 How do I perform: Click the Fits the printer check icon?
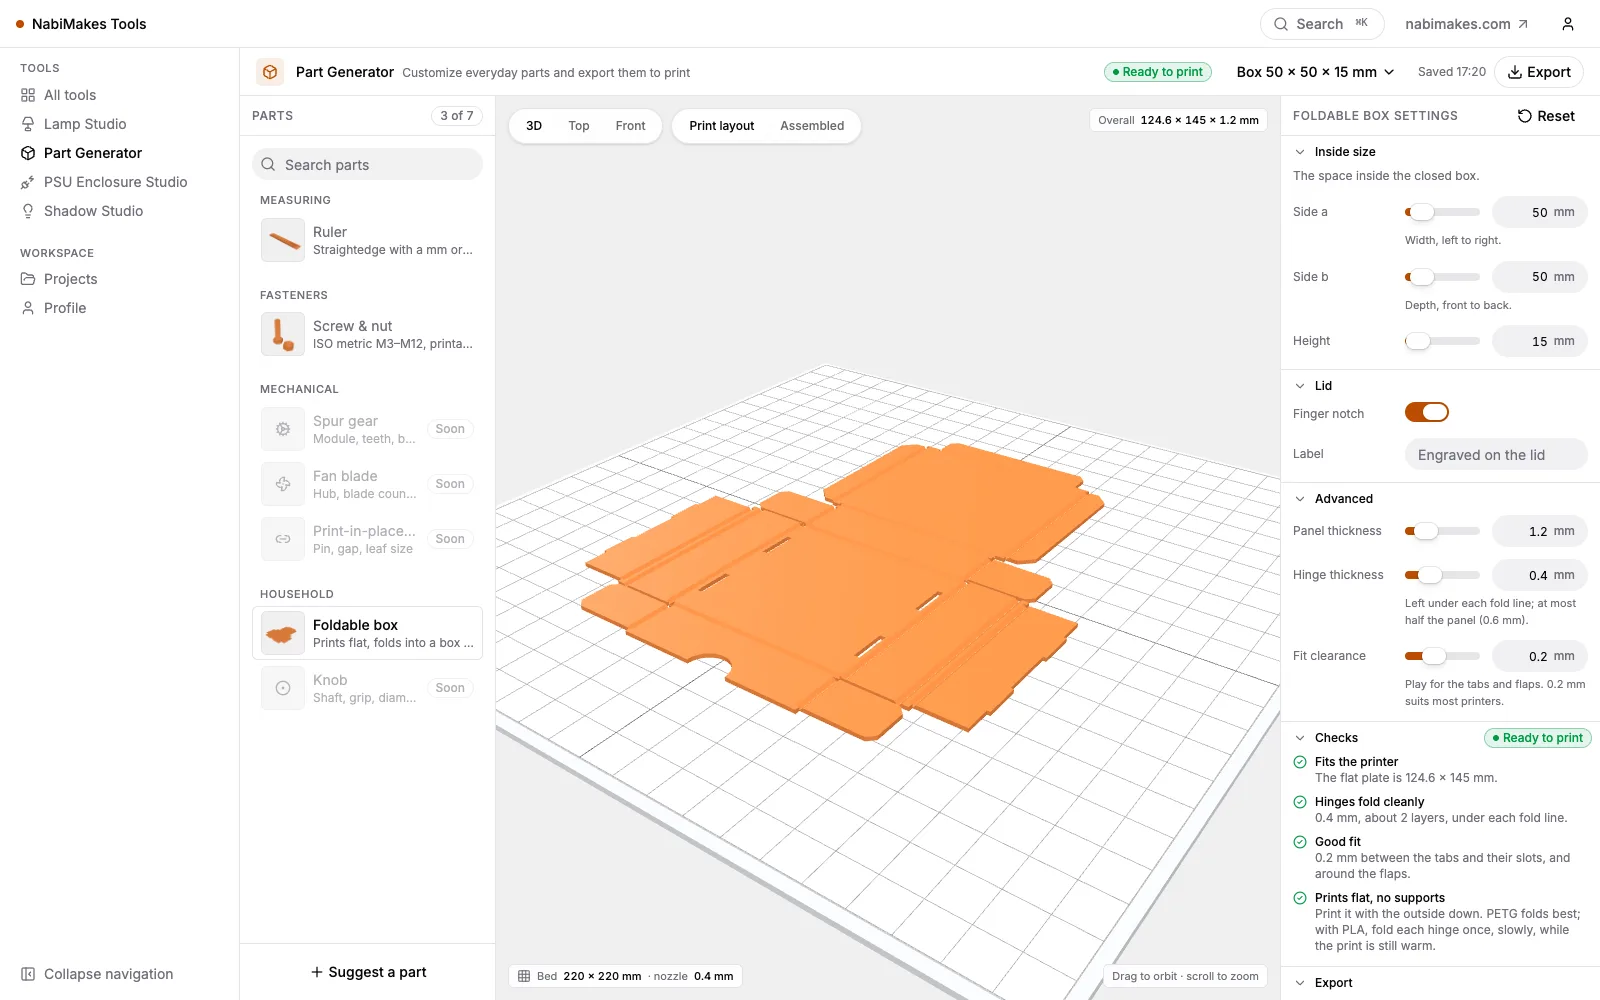(1300, 762)
